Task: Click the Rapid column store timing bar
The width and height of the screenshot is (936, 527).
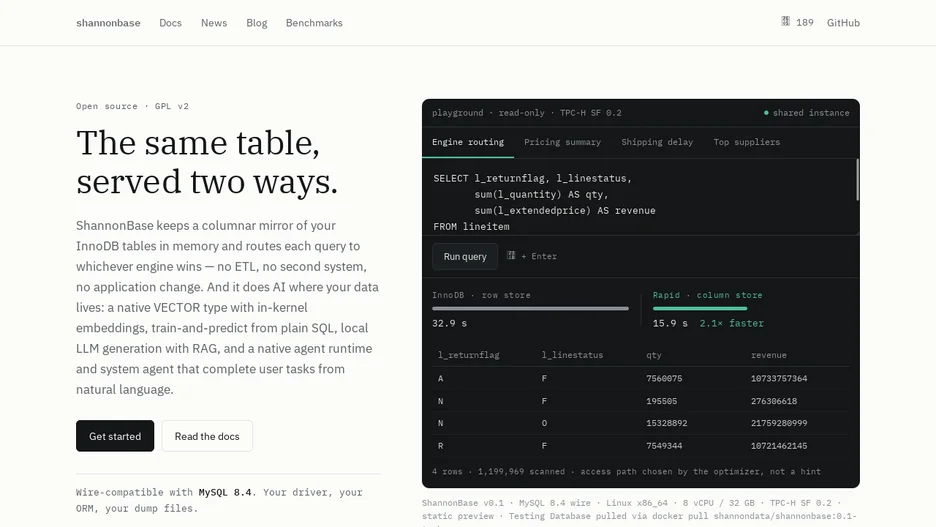Action: [700, 309]
